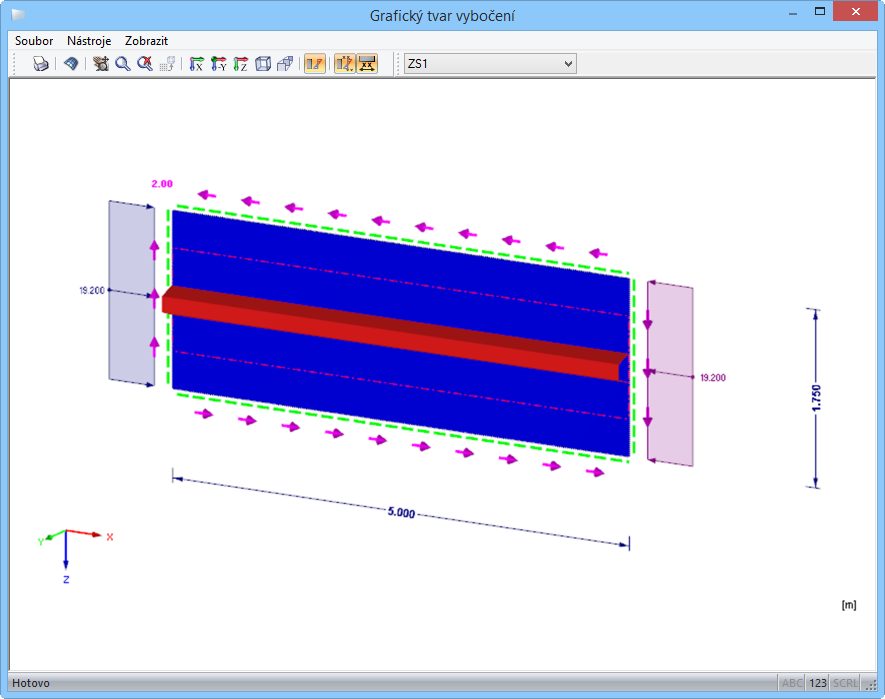Activate the zoom magnifier tool
The width and height of the screenshot is (885, 699).
coord(122,63)
